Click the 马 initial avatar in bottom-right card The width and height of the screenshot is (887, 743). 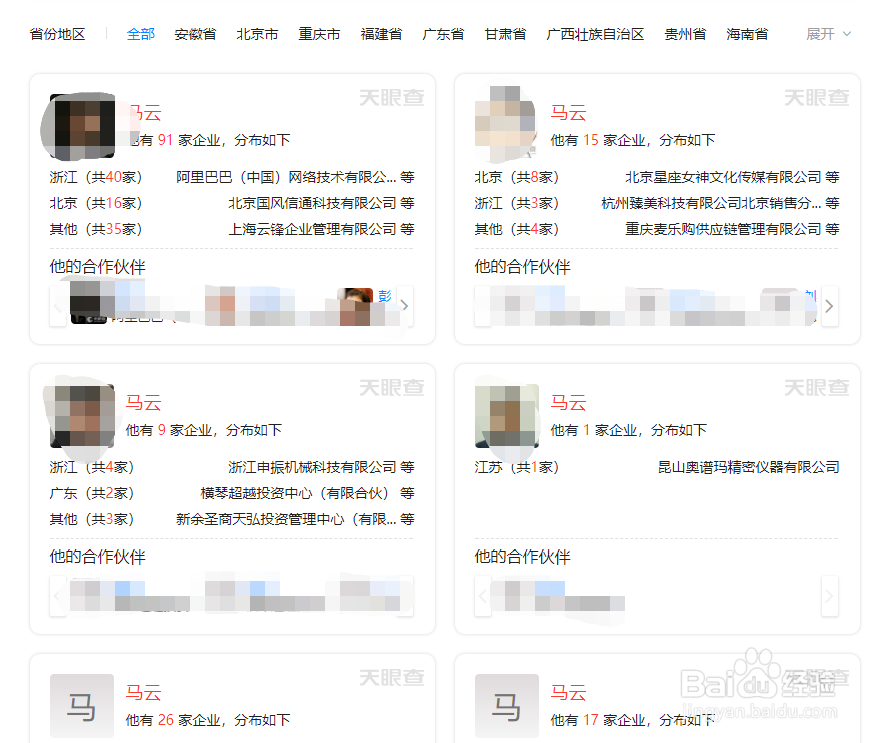pos(506,705)
